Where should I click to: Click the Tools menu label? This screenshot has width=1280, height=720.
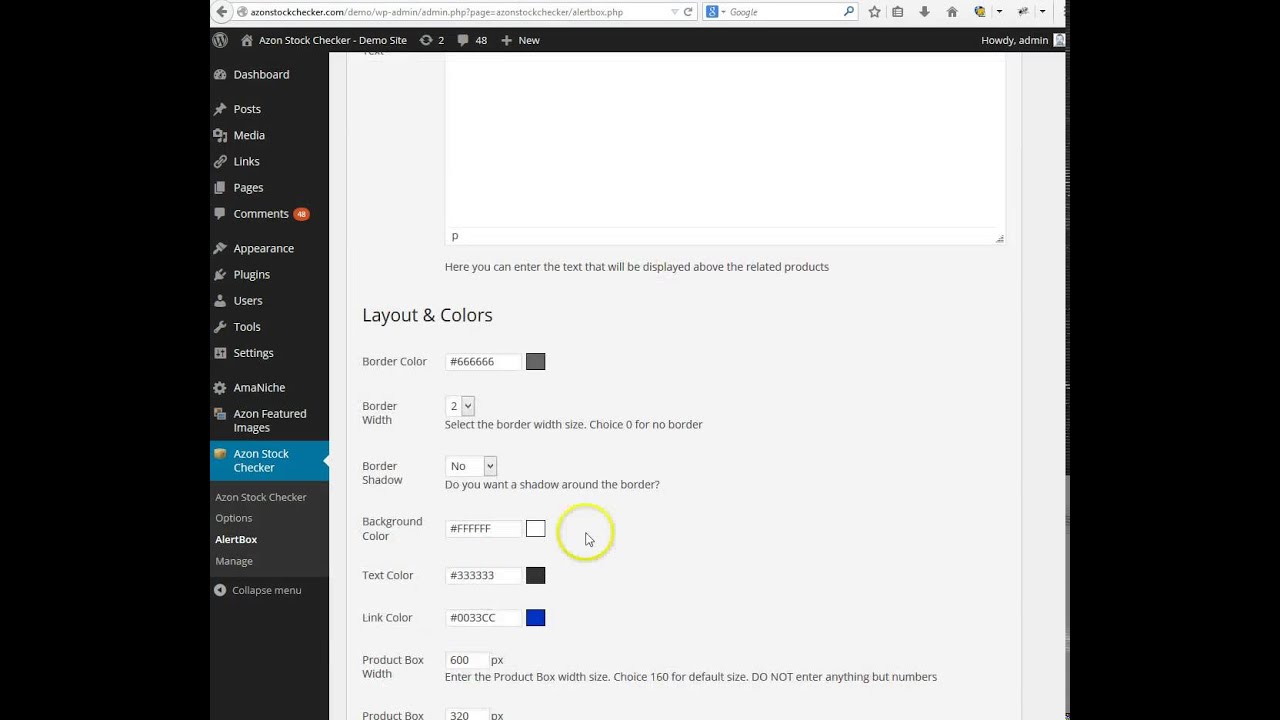247,327
